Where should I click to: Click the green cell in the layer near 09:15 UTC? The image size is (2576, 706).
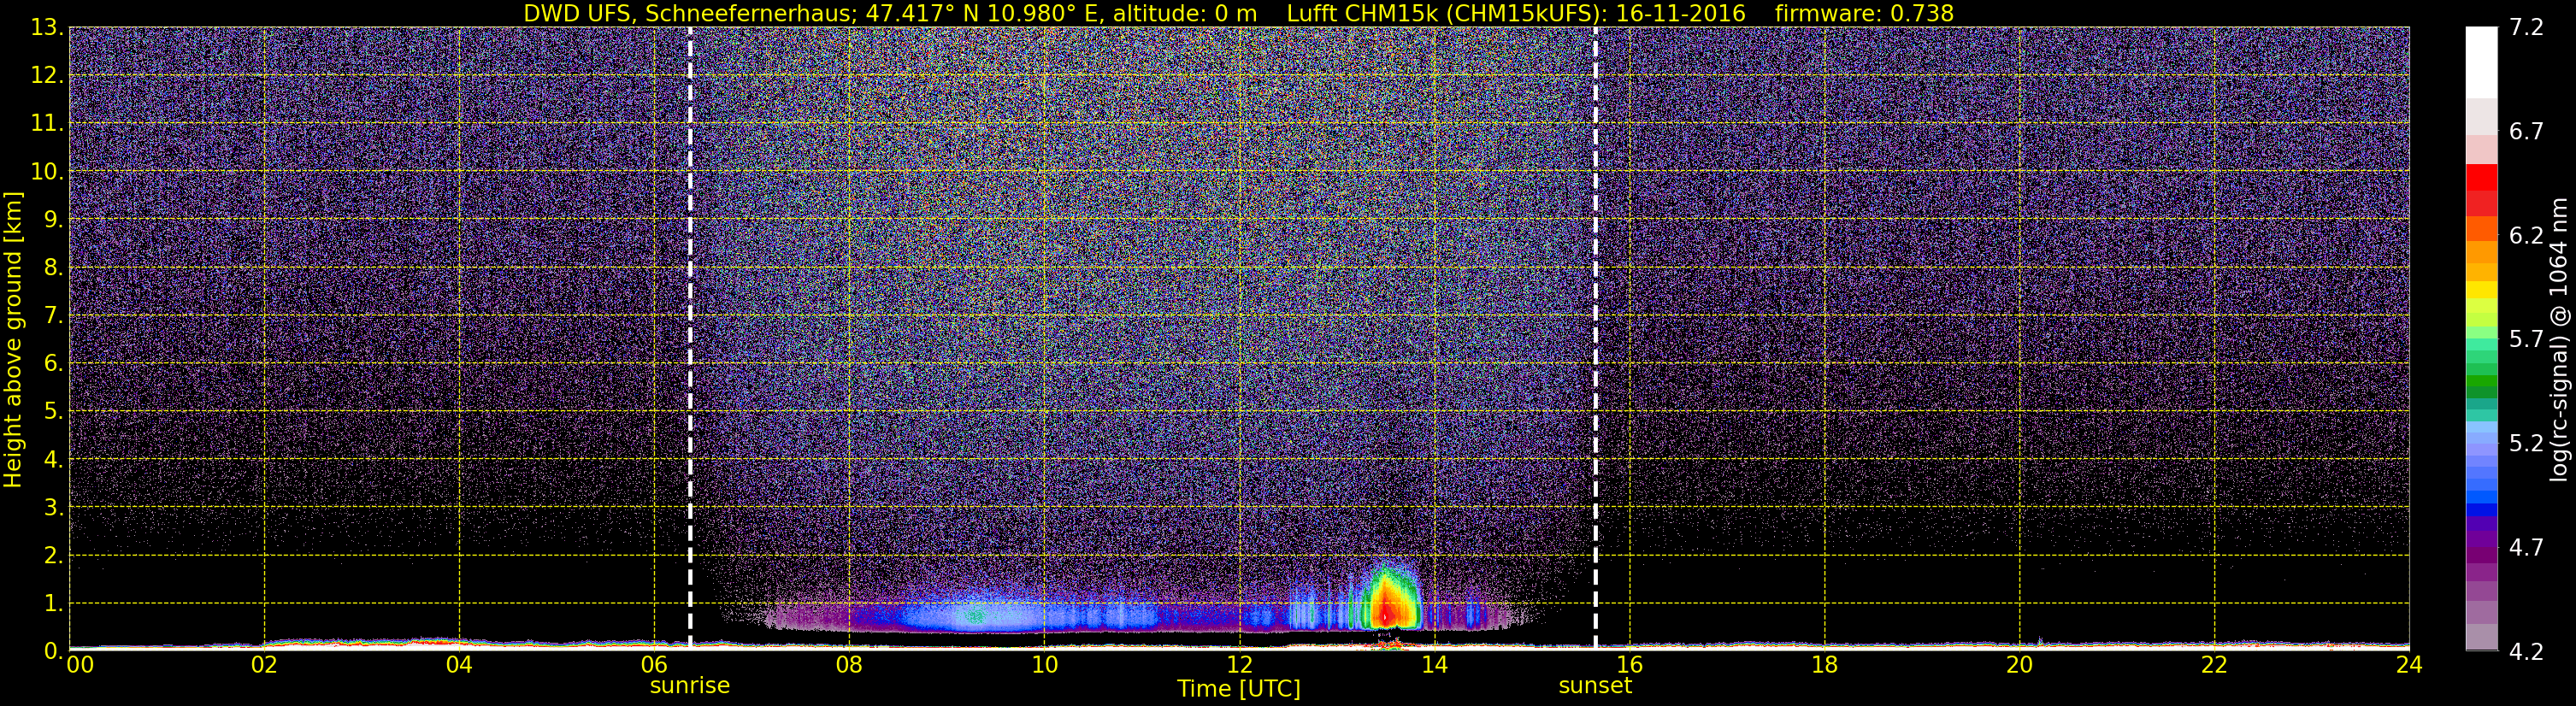pos(976,617)
